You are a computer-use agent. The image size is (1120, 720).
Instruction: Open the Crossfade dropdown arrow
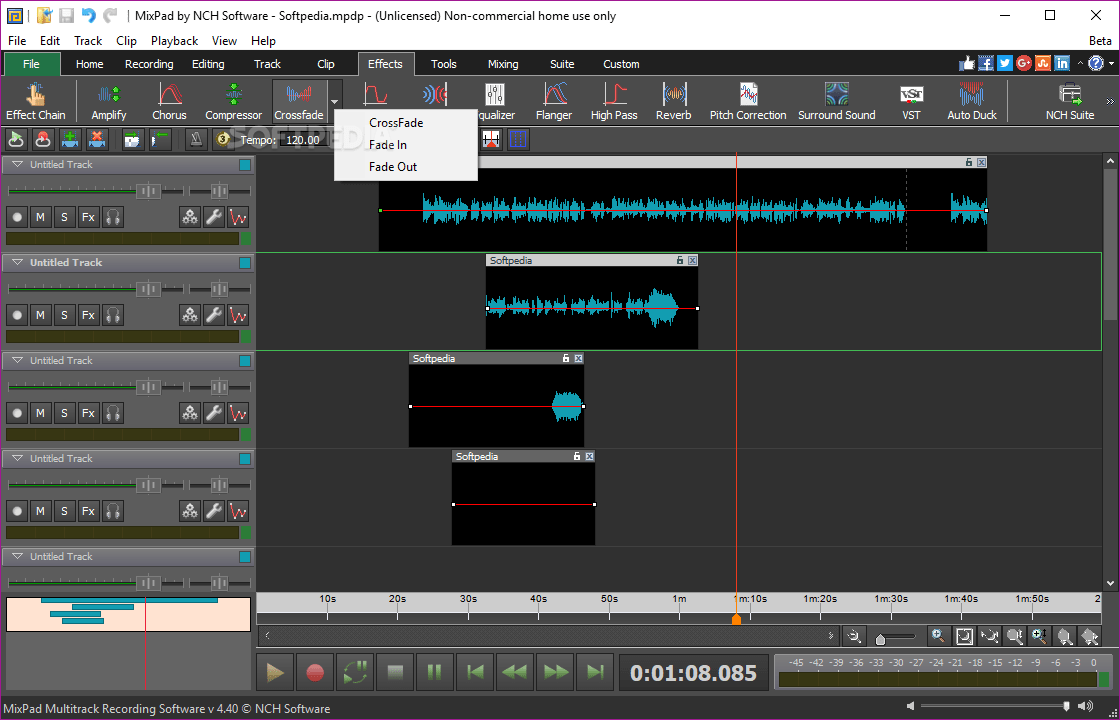click(x=334, y=101)
